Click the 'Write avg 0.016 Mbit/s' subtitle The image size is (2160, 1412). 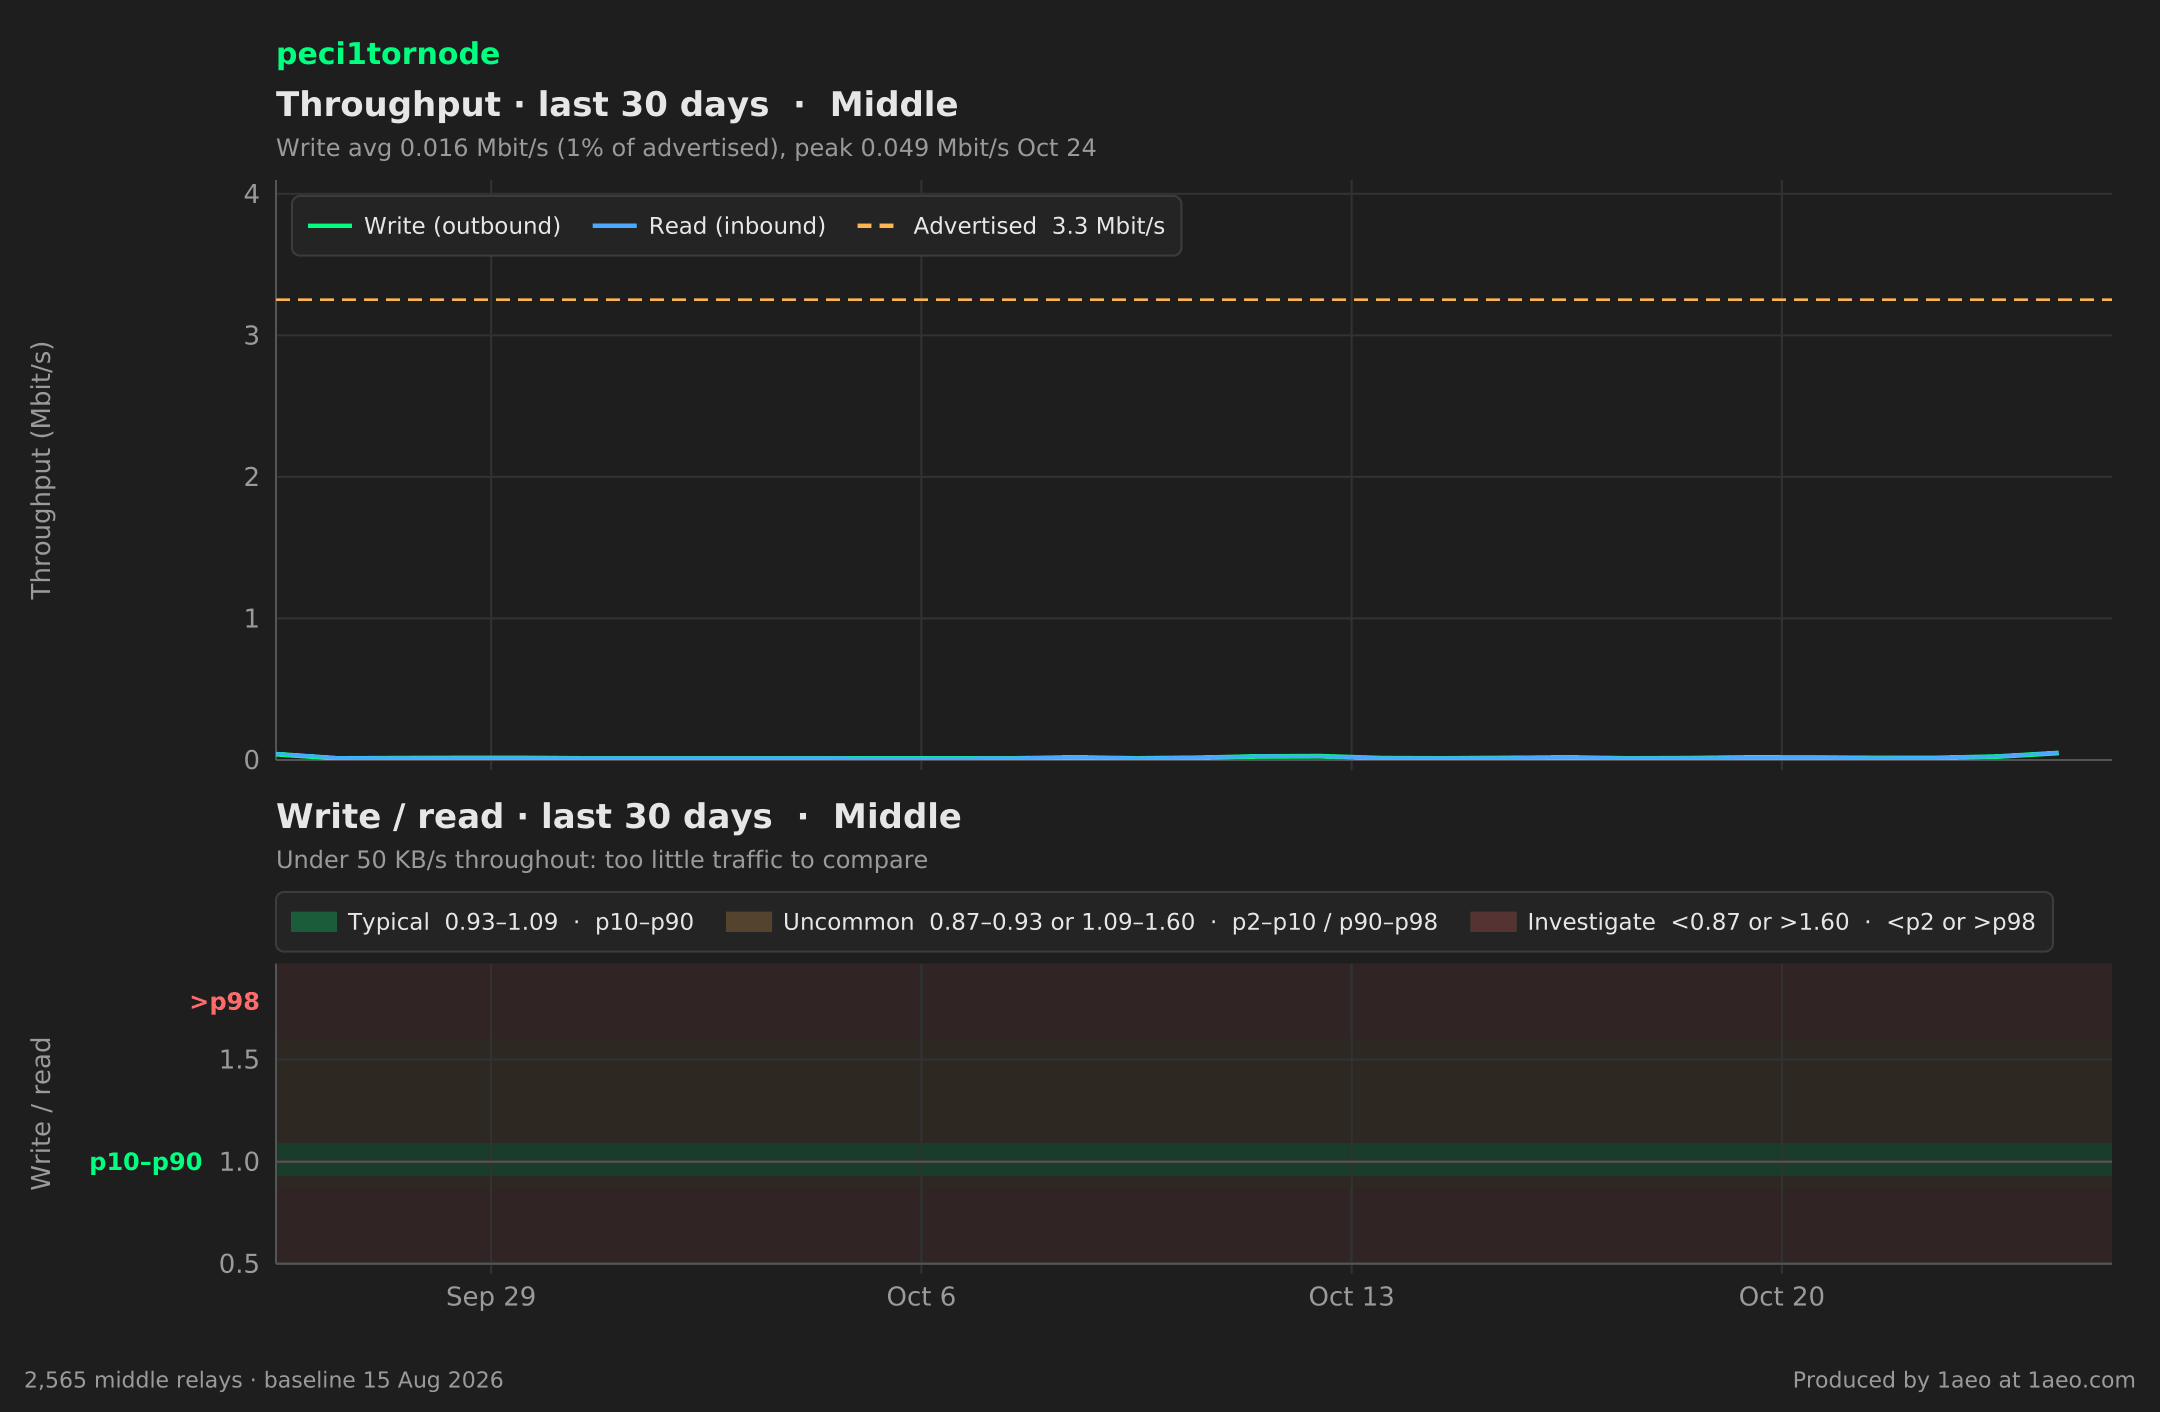[686, 148]
